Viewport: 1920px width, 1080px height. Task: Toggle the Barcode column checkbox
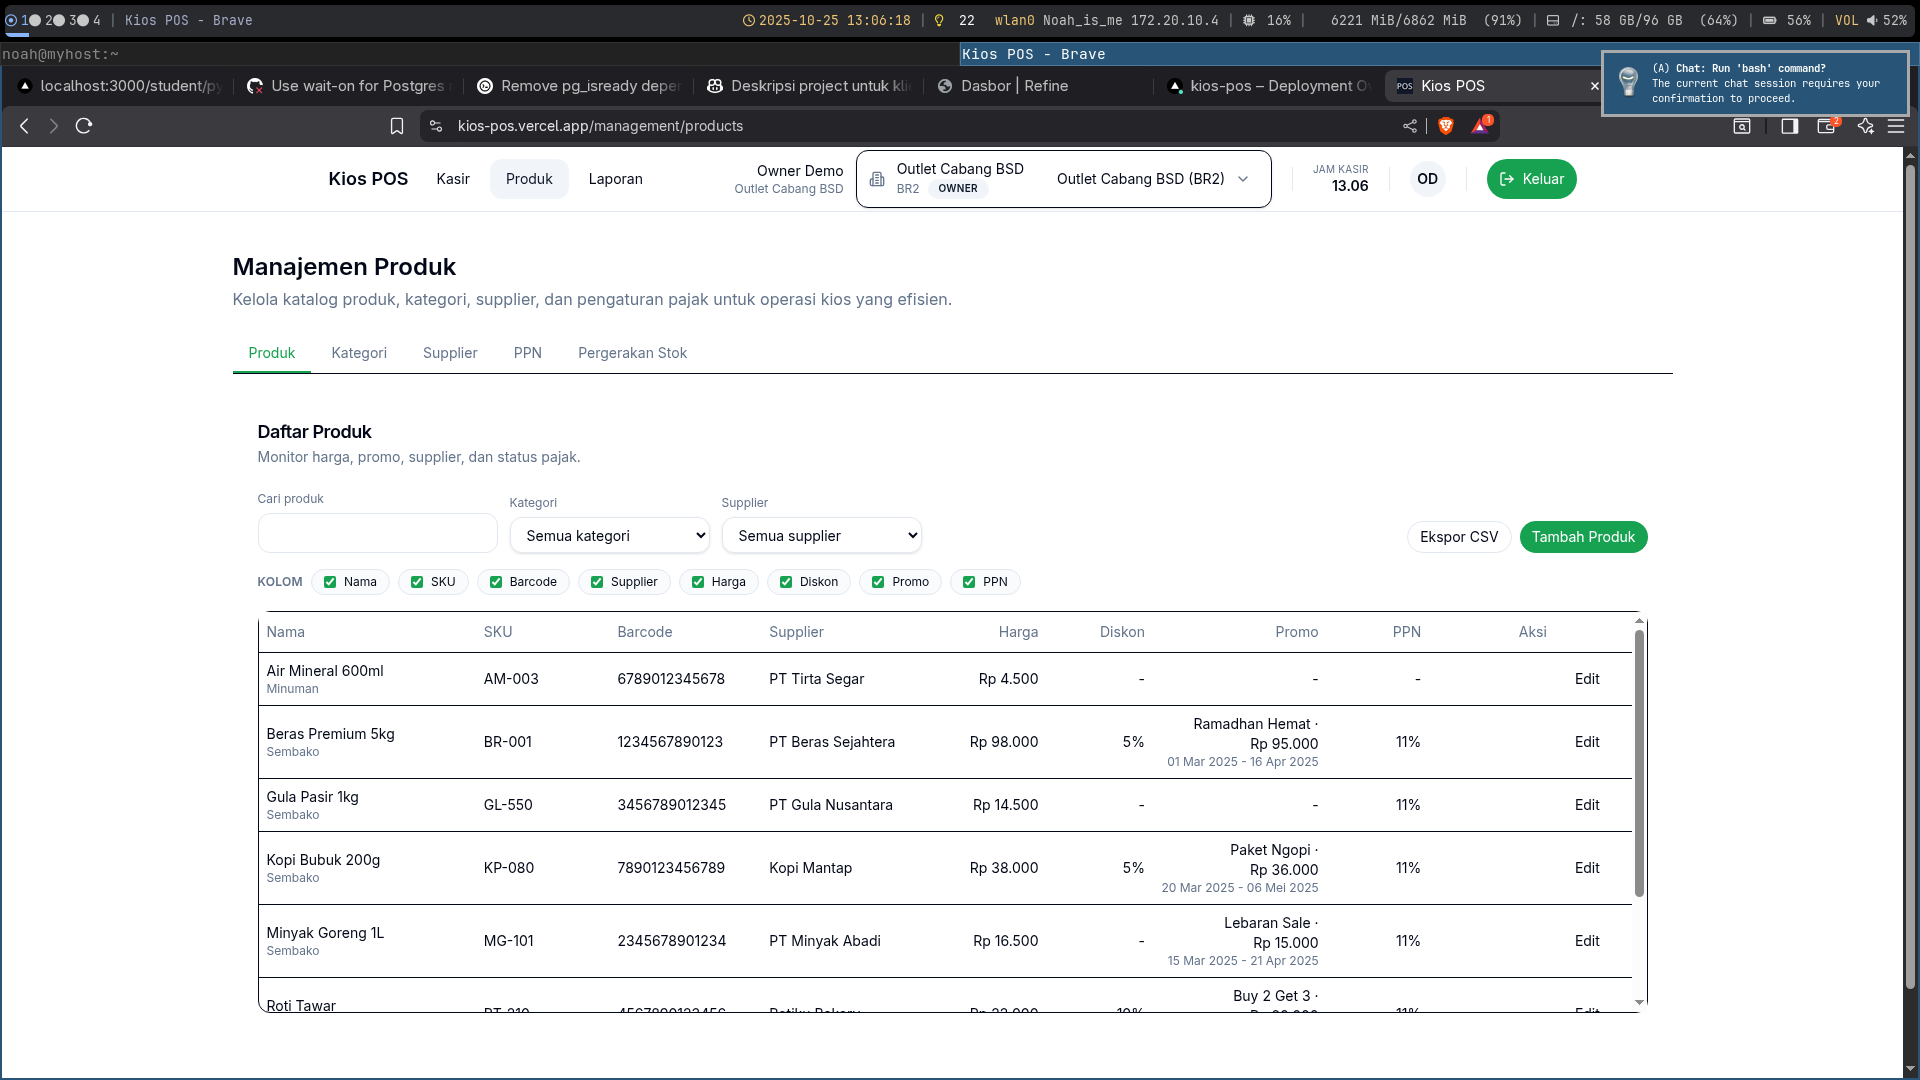[496, 582]
